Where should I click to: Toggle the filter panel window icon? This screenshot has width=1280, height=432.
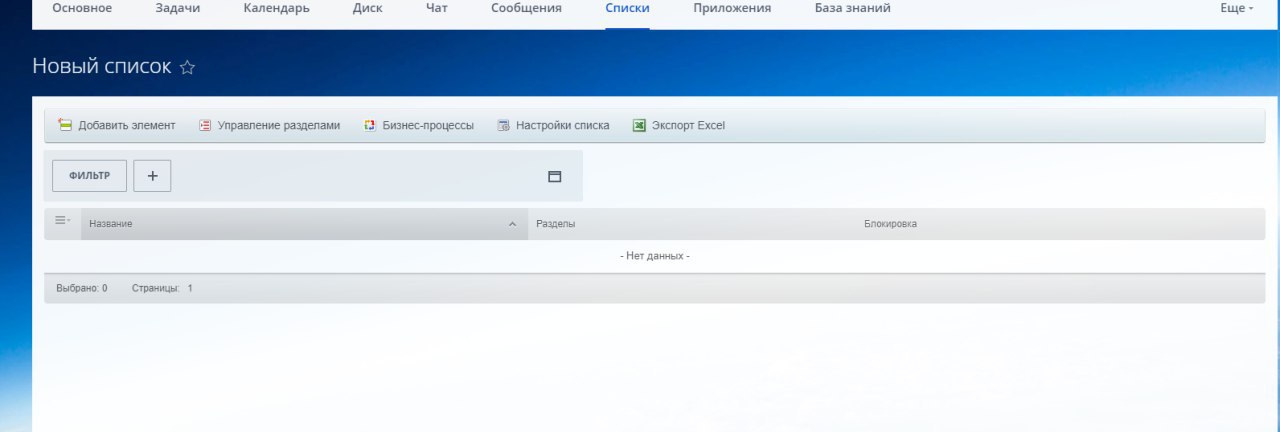(x=555, y=176)
